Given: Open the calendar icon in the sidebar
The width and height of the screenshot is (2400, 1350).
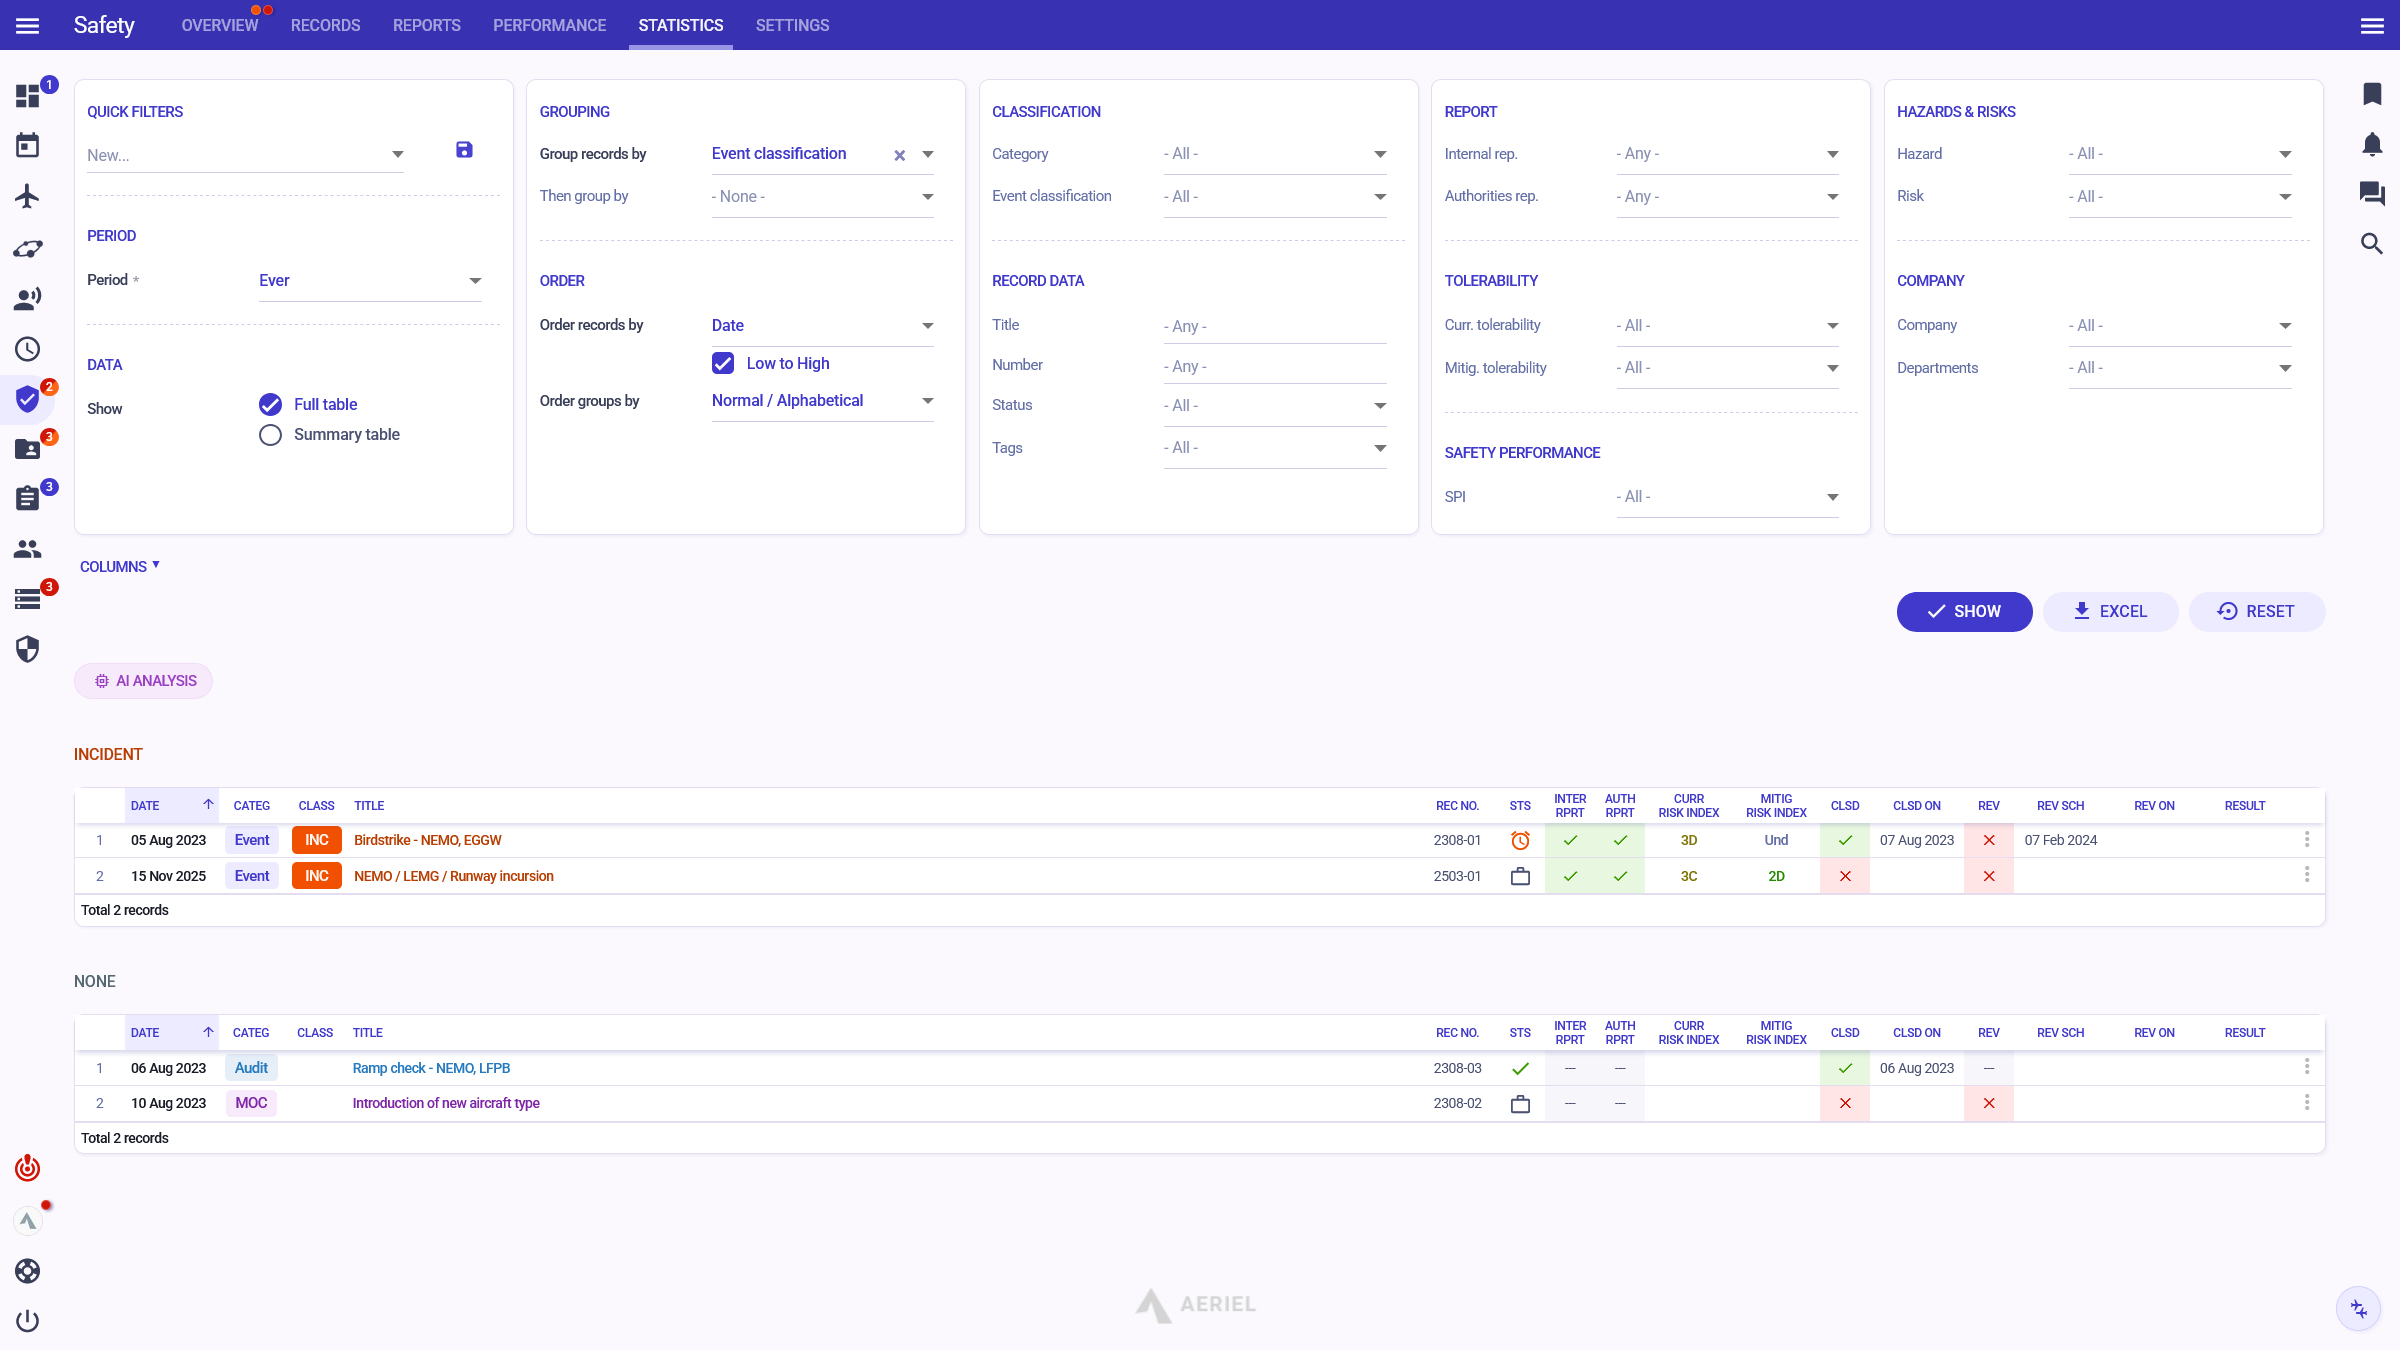Looking at the screenshot, I should pyautogui.click(x=27, y=146).
